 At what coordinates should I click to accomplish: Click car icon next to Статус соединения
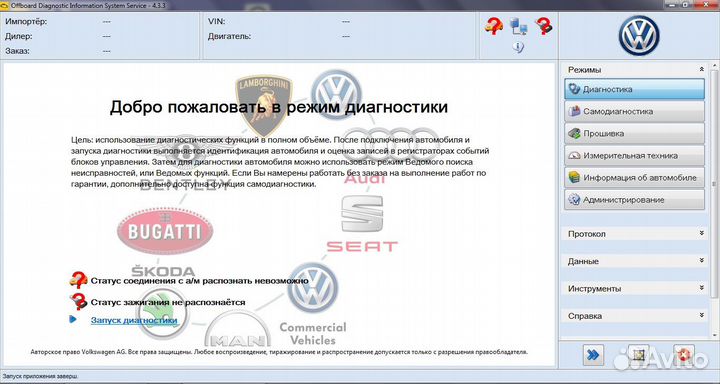pos(79,280)
